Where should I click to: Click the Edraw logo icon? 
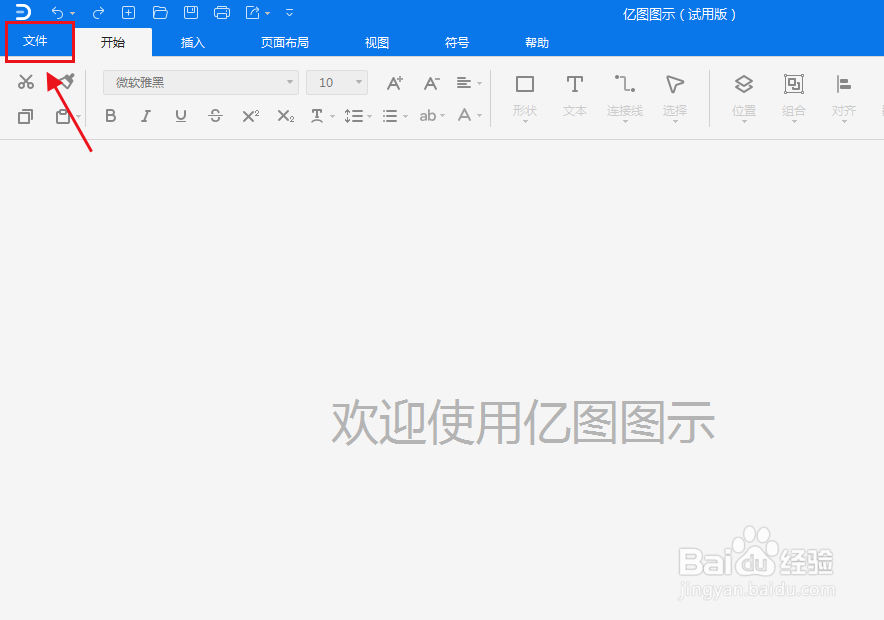[x=23, y=12]
